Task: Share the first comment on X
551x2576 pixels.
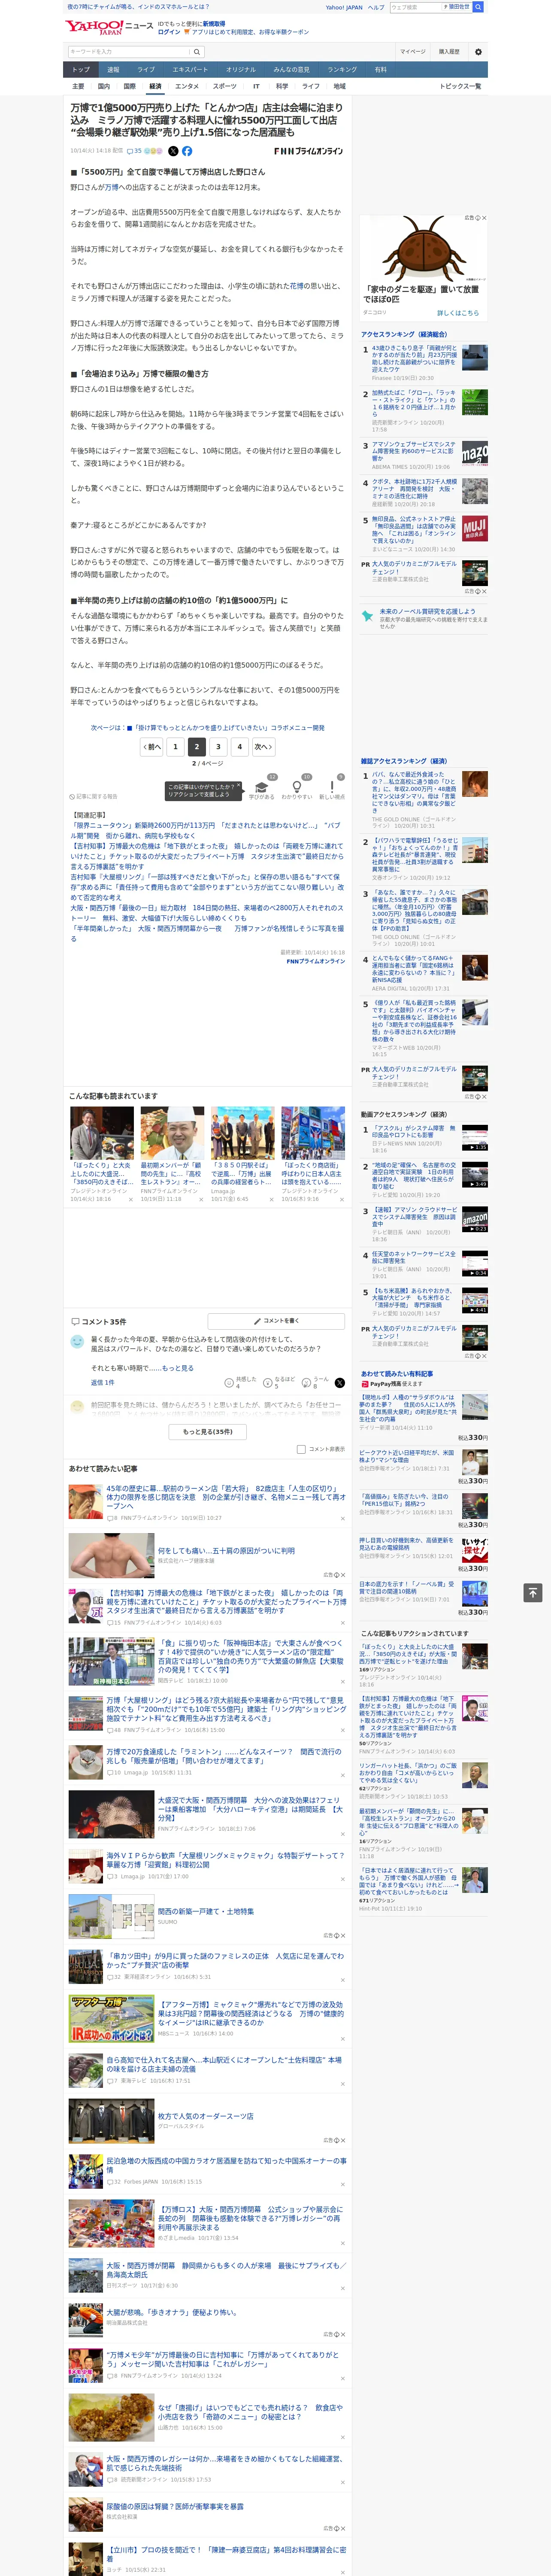Action: (339, 1382)
